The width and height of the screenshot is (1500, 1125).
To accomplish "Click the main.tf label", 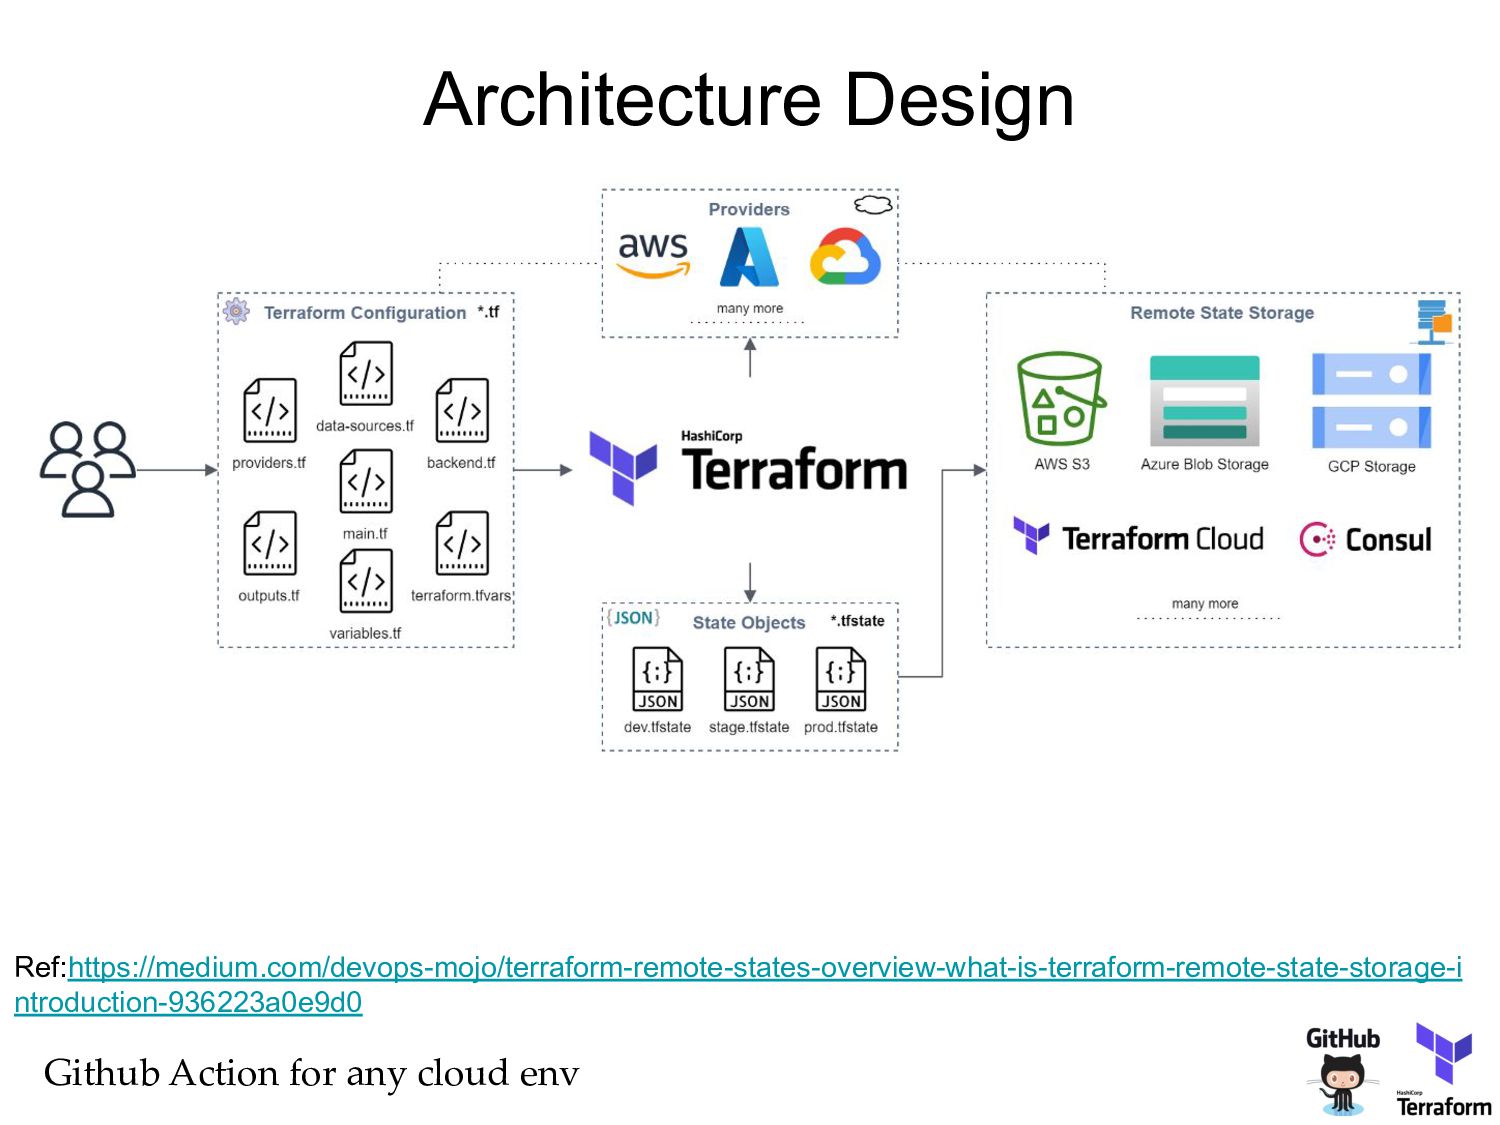I will (365, 533).
